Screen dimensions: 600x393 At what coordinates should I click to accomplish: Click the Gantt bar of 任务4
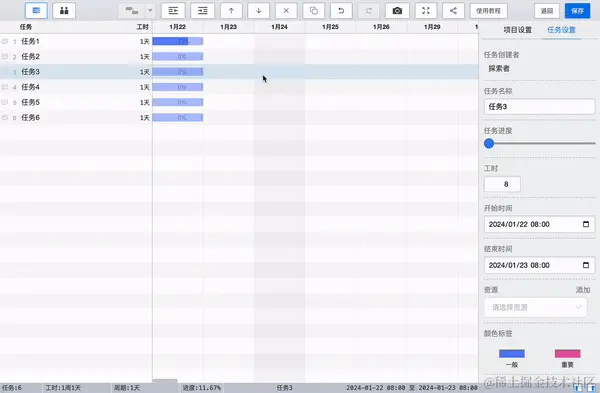click(178, 87)
